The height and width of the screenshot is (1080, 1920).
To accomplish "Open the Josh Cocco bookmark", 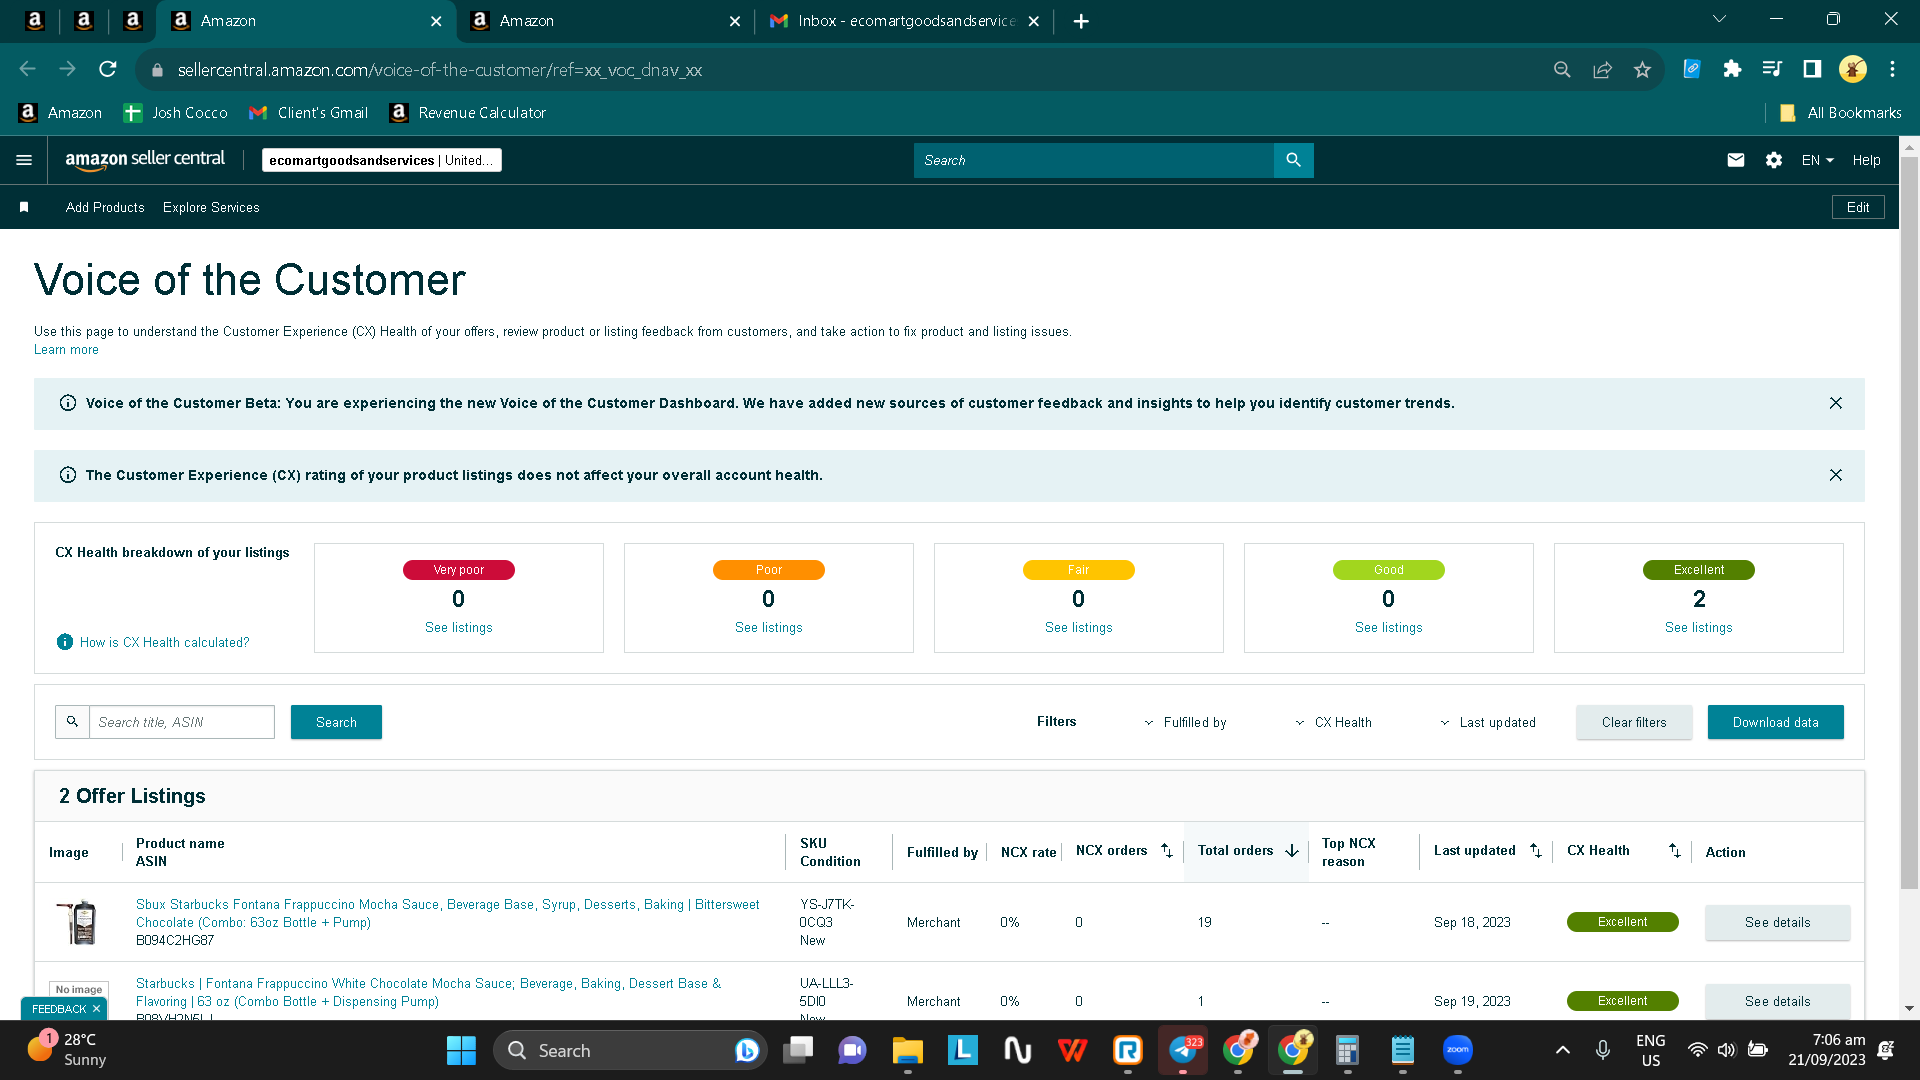I will click(x=176, y=113).
